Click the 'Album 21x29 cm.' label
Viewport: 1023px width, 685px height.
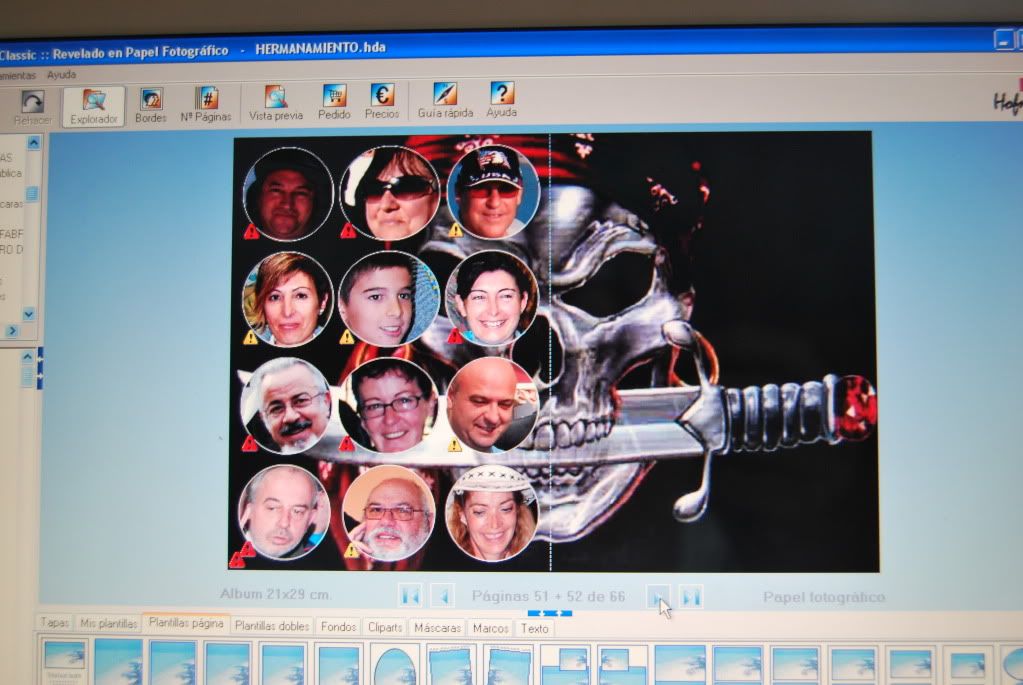point(275,594)
